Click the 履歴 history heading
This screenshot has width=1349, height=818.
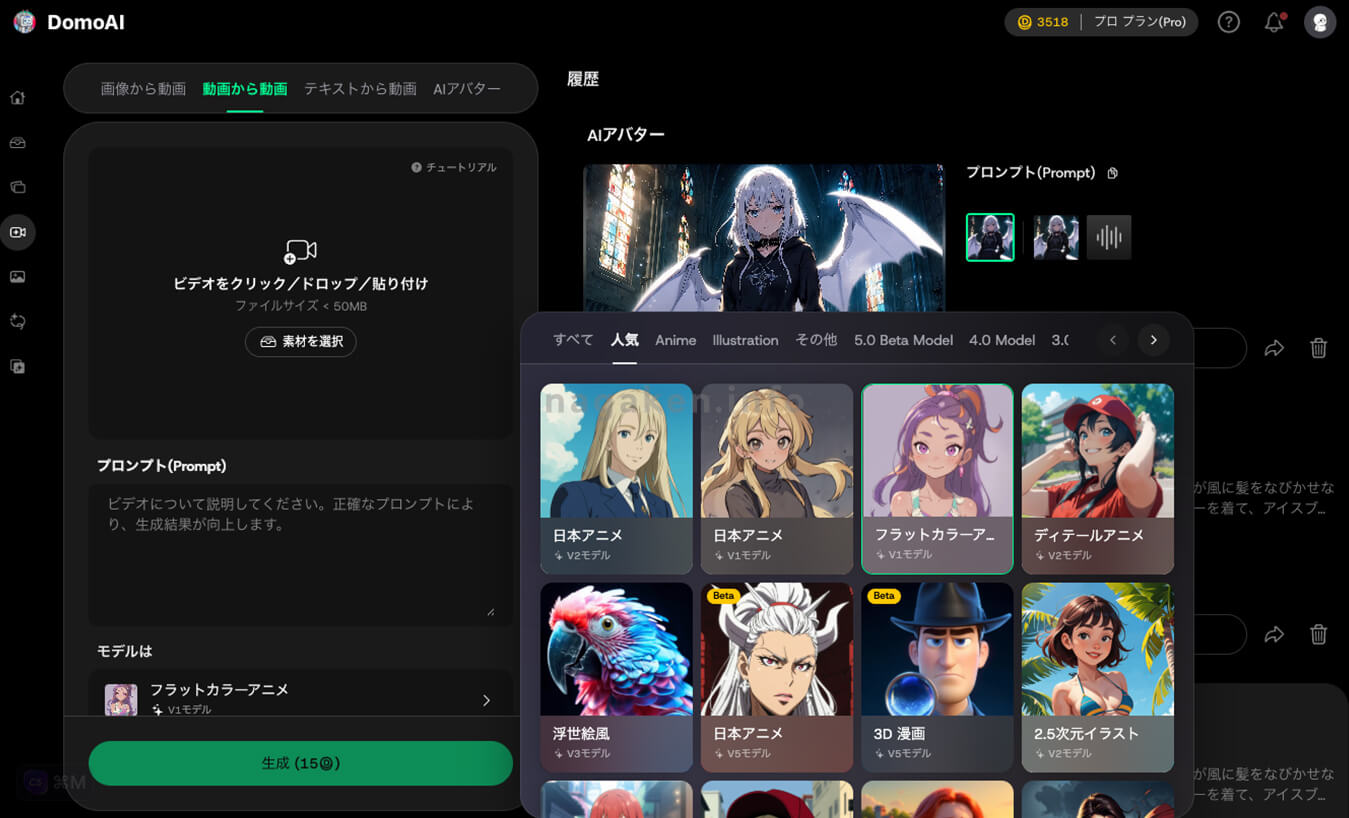(x=583, y=79)
